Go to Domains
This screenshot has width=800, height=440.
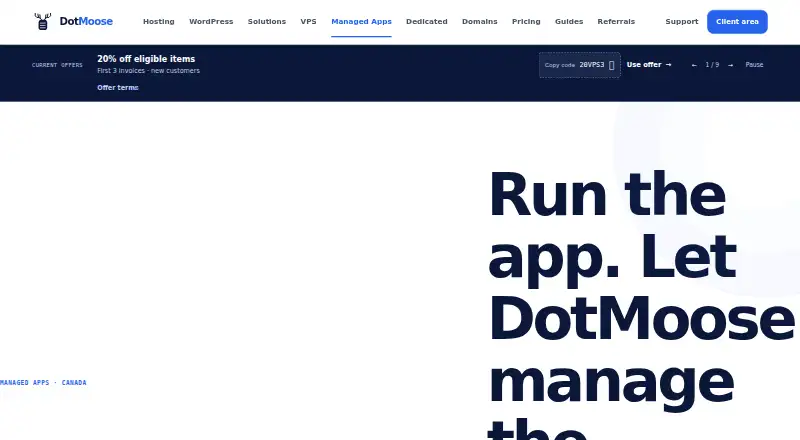point(480,21)
